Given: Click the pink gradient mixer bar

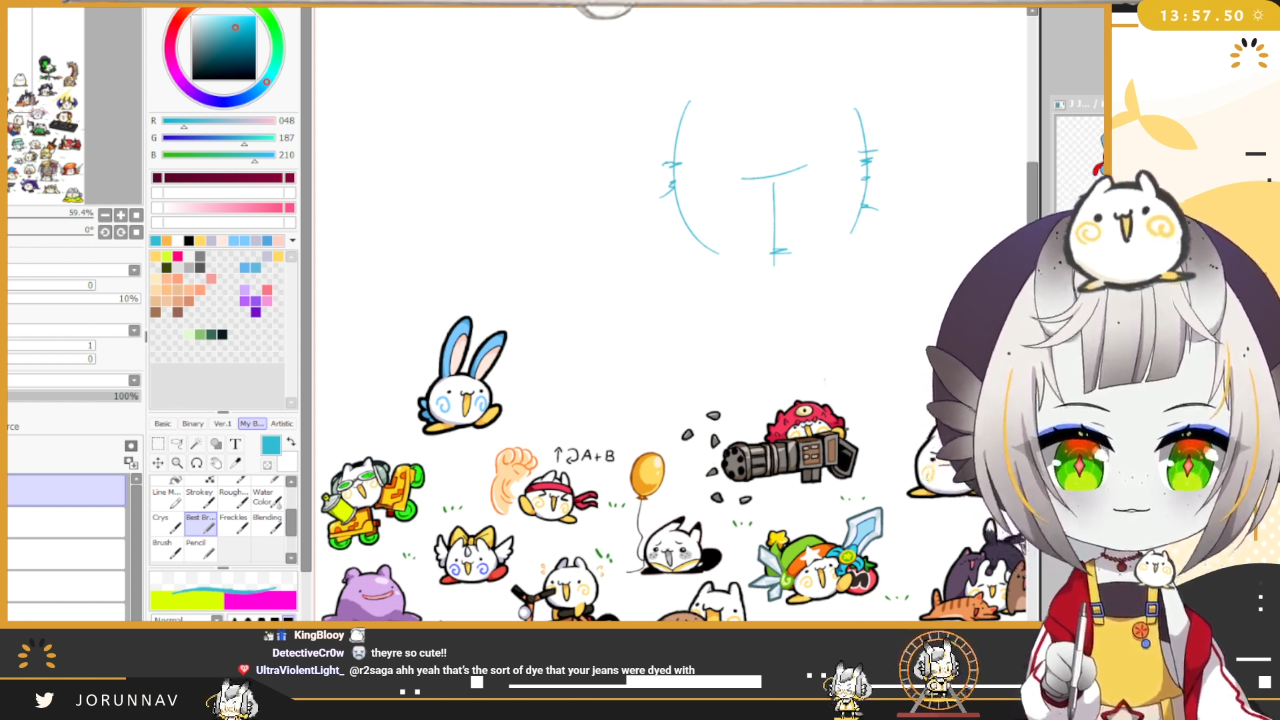Looking at the screenshot, I should (x=223, y=207).
